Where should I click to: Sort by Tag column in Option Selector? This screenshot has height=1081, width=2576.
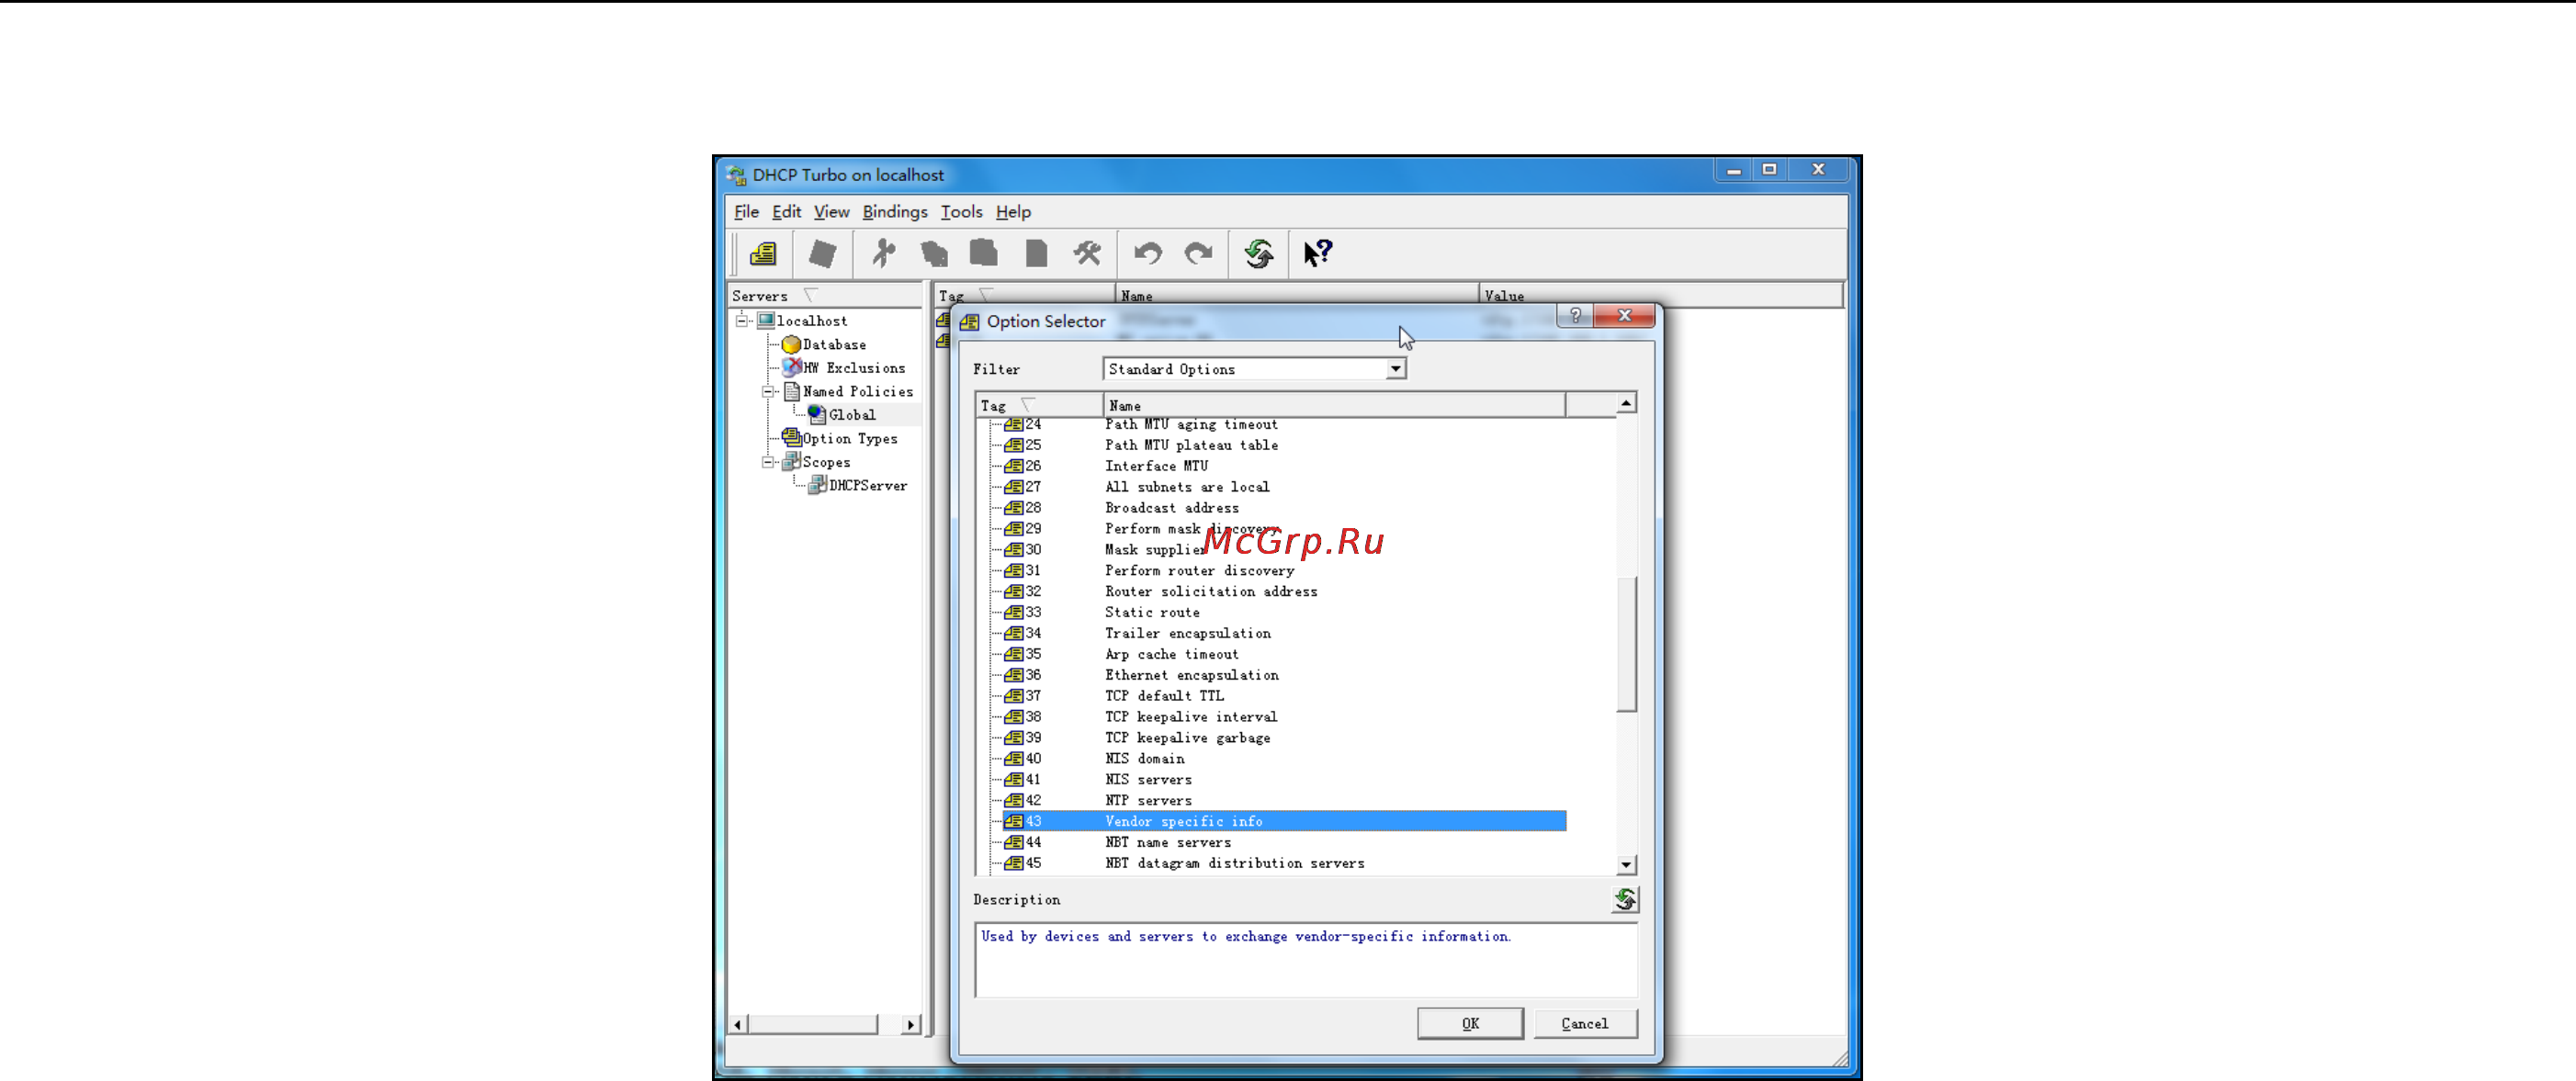[x=1039, y=405]
